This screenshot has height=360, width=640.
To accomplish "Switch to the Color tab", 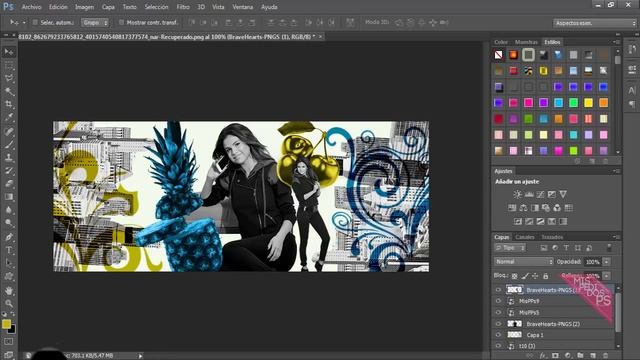I will (x=501, y=42).
